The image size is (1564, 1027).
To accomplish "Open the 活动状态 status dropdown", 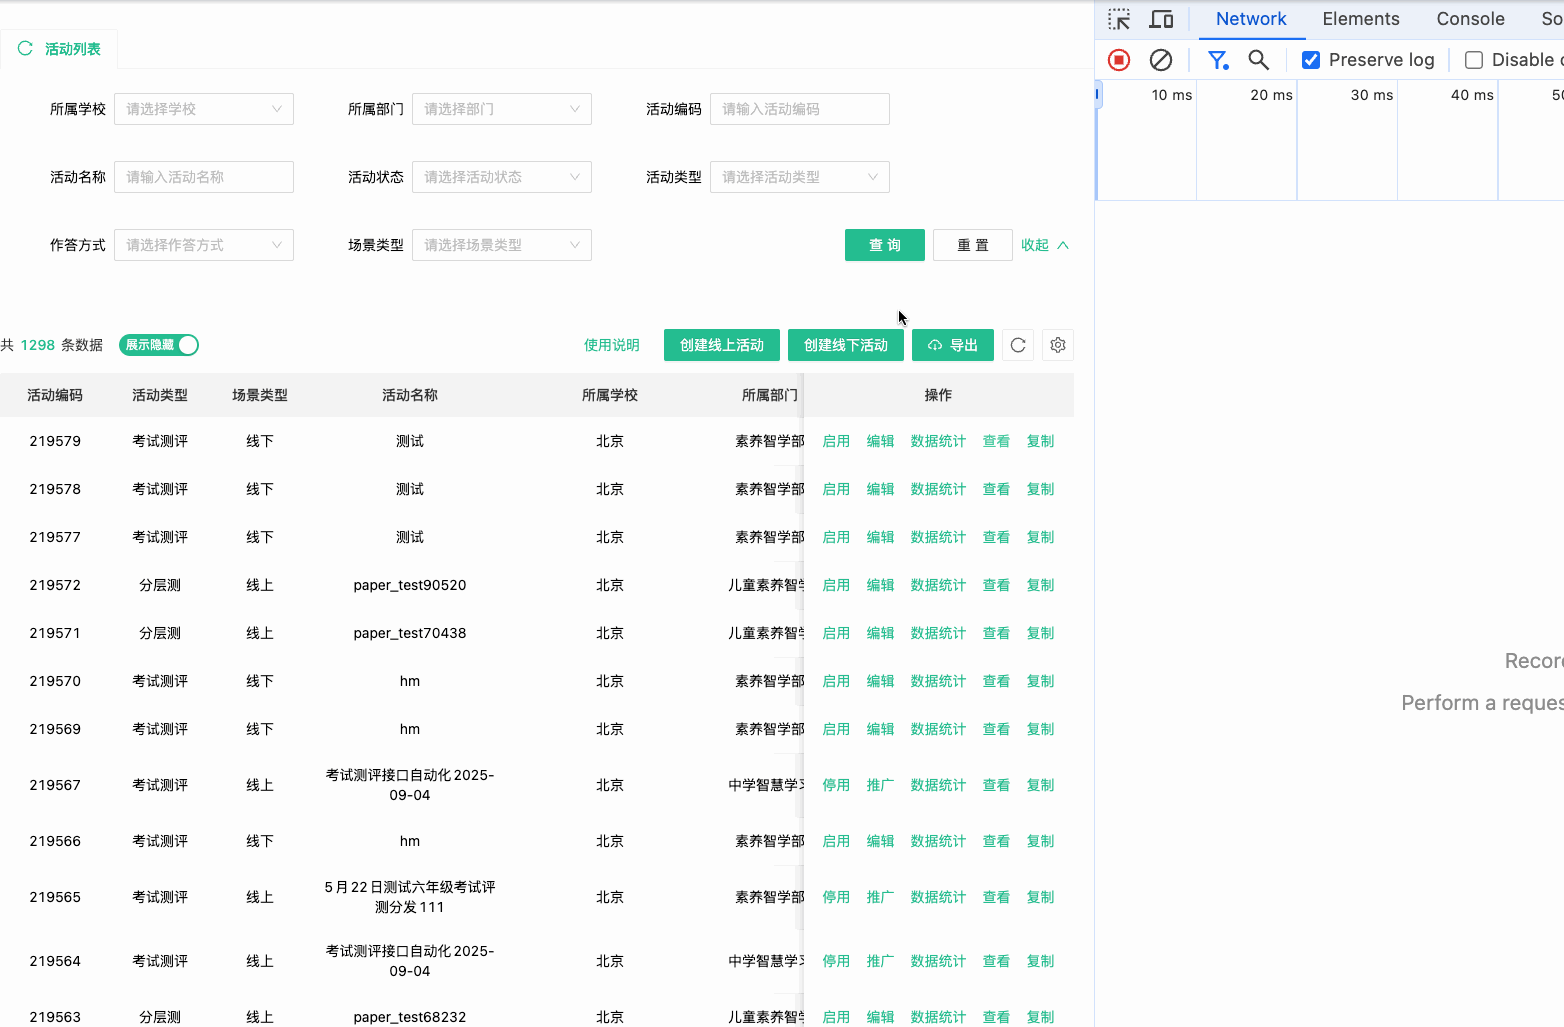I will [x=501, y=176].
